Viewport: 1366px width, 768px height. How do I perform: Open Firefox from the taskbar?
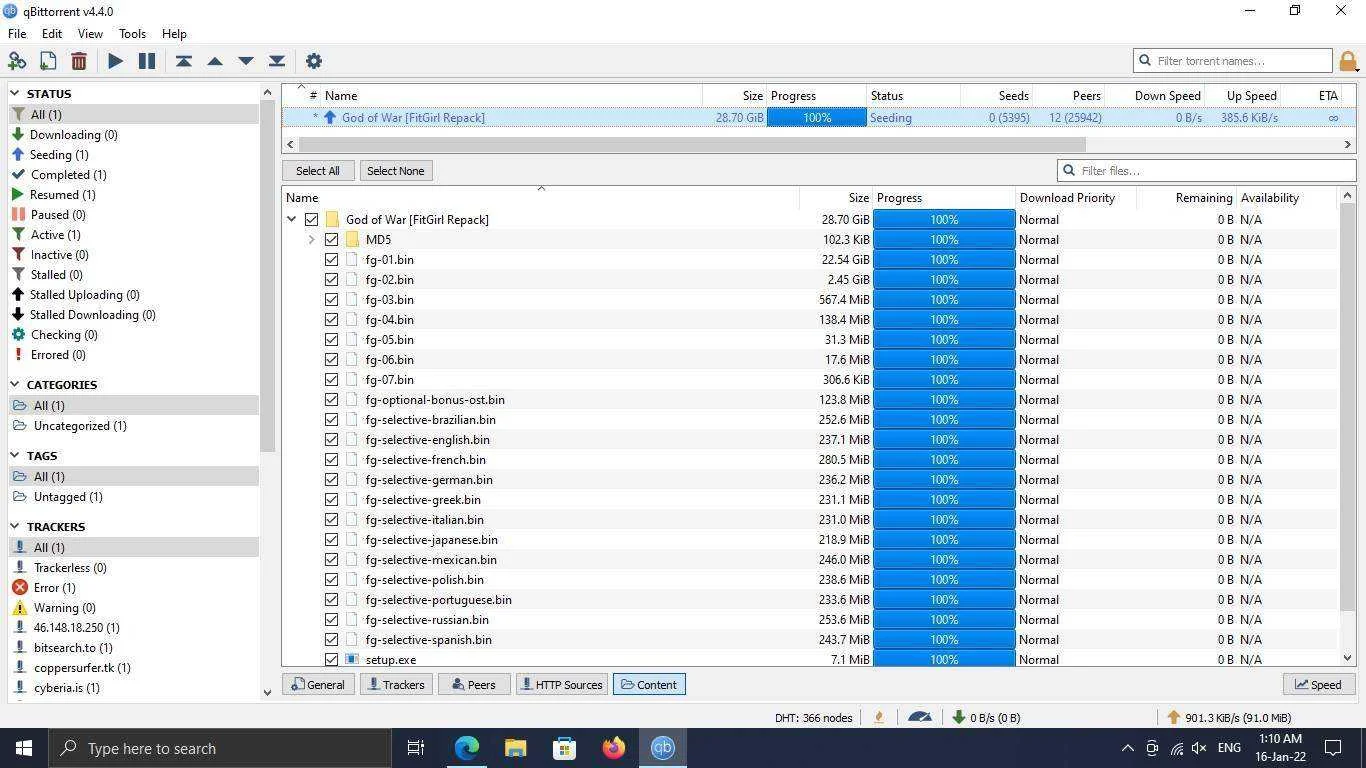(x=613, y=748)
